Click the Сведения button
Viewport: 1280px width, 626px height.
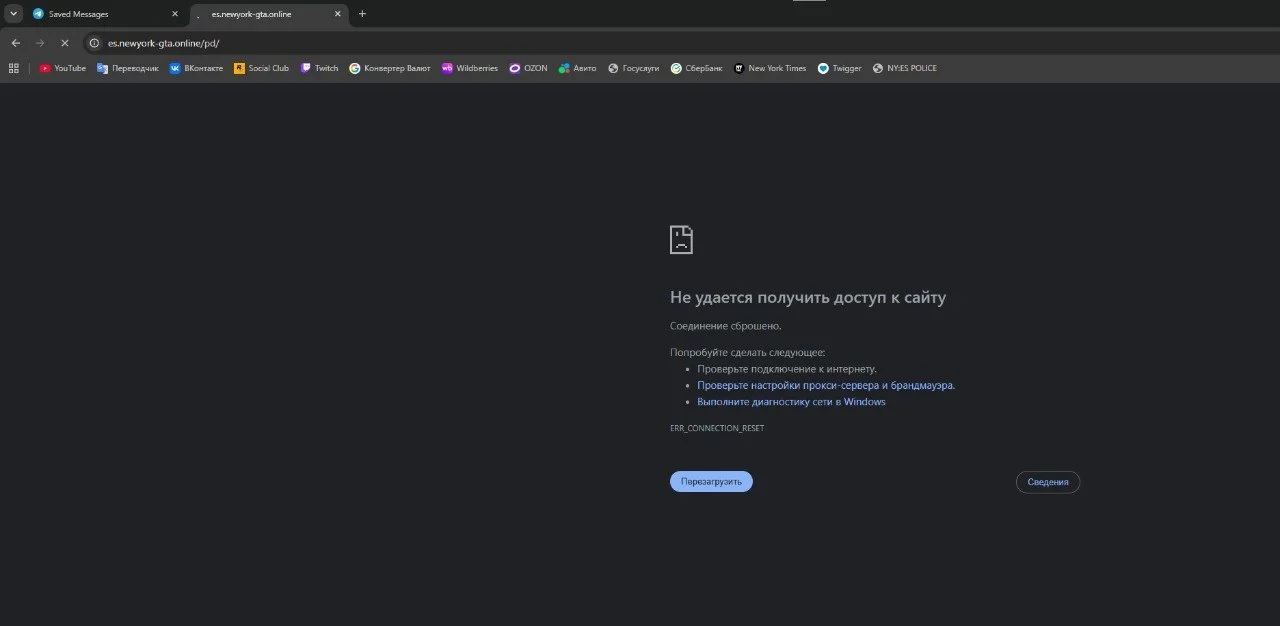(1048, 482)
